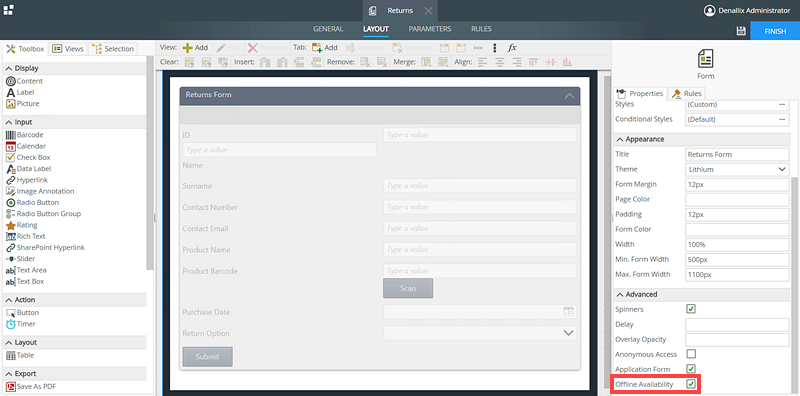Select Data Label control in toolbox
Viewport: 800px width, 396px height.
(29, 168)
